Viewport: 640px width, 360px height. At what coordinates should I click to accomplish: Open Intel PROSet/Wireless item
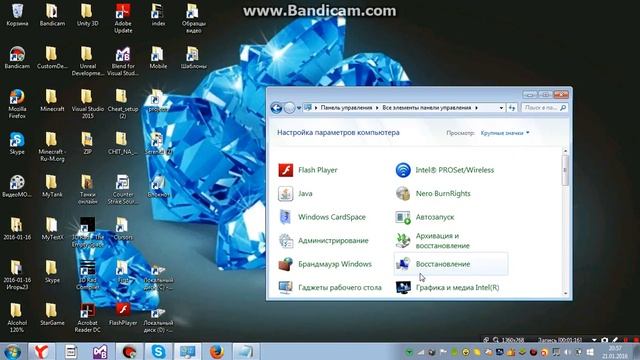445,170
